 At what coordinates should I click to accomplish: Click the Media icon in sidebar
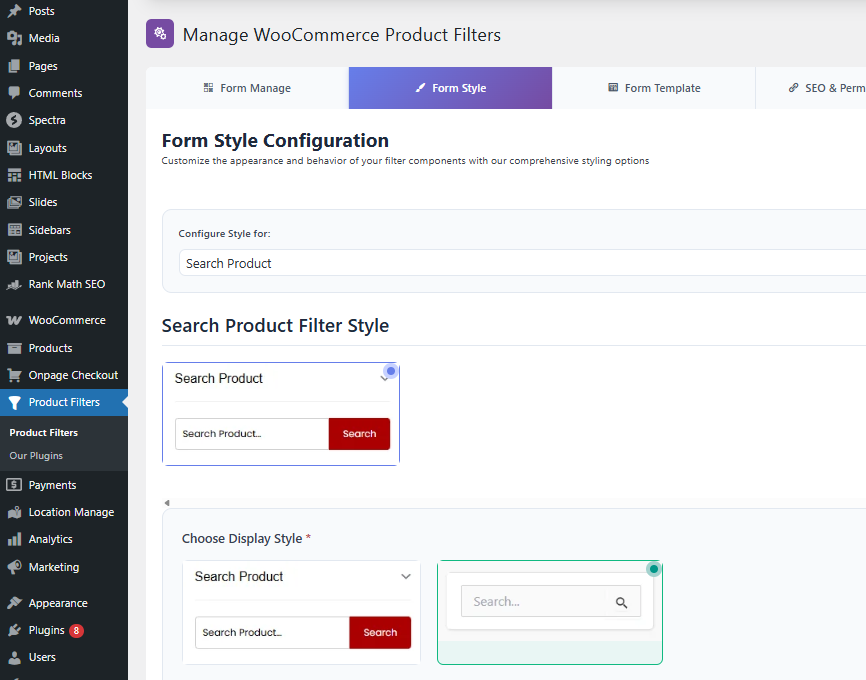click(14, 38)
